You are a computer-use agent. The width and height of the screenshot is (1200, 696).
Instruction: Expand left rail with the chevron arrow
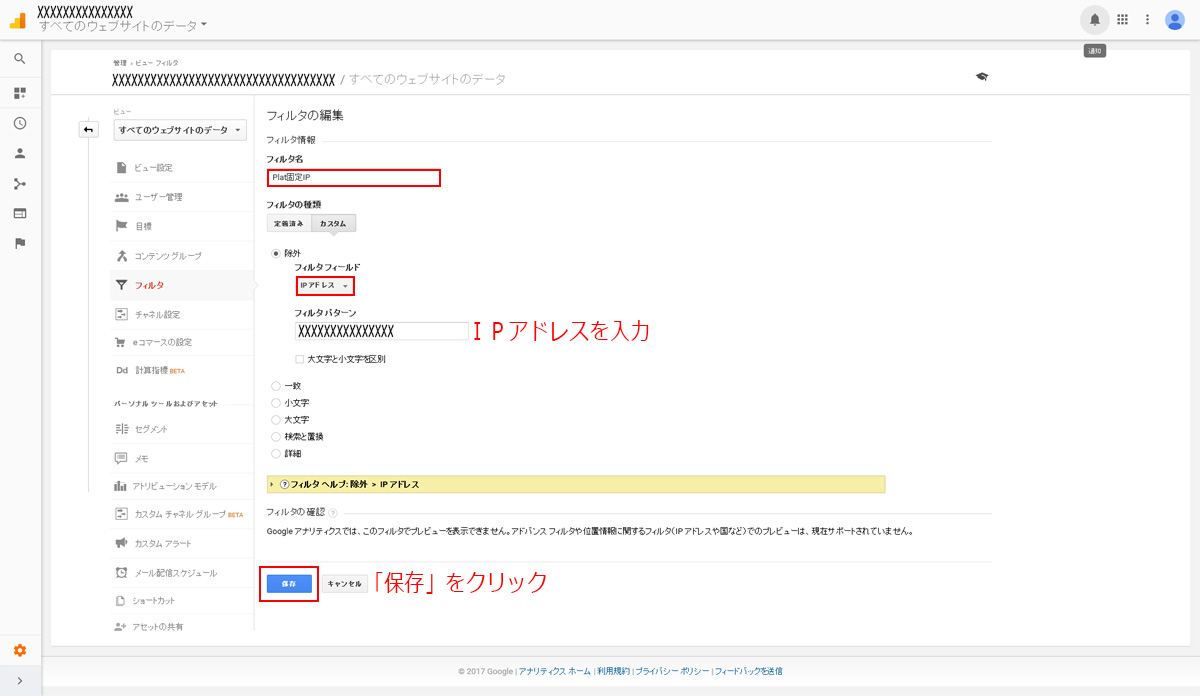point(20,682)
